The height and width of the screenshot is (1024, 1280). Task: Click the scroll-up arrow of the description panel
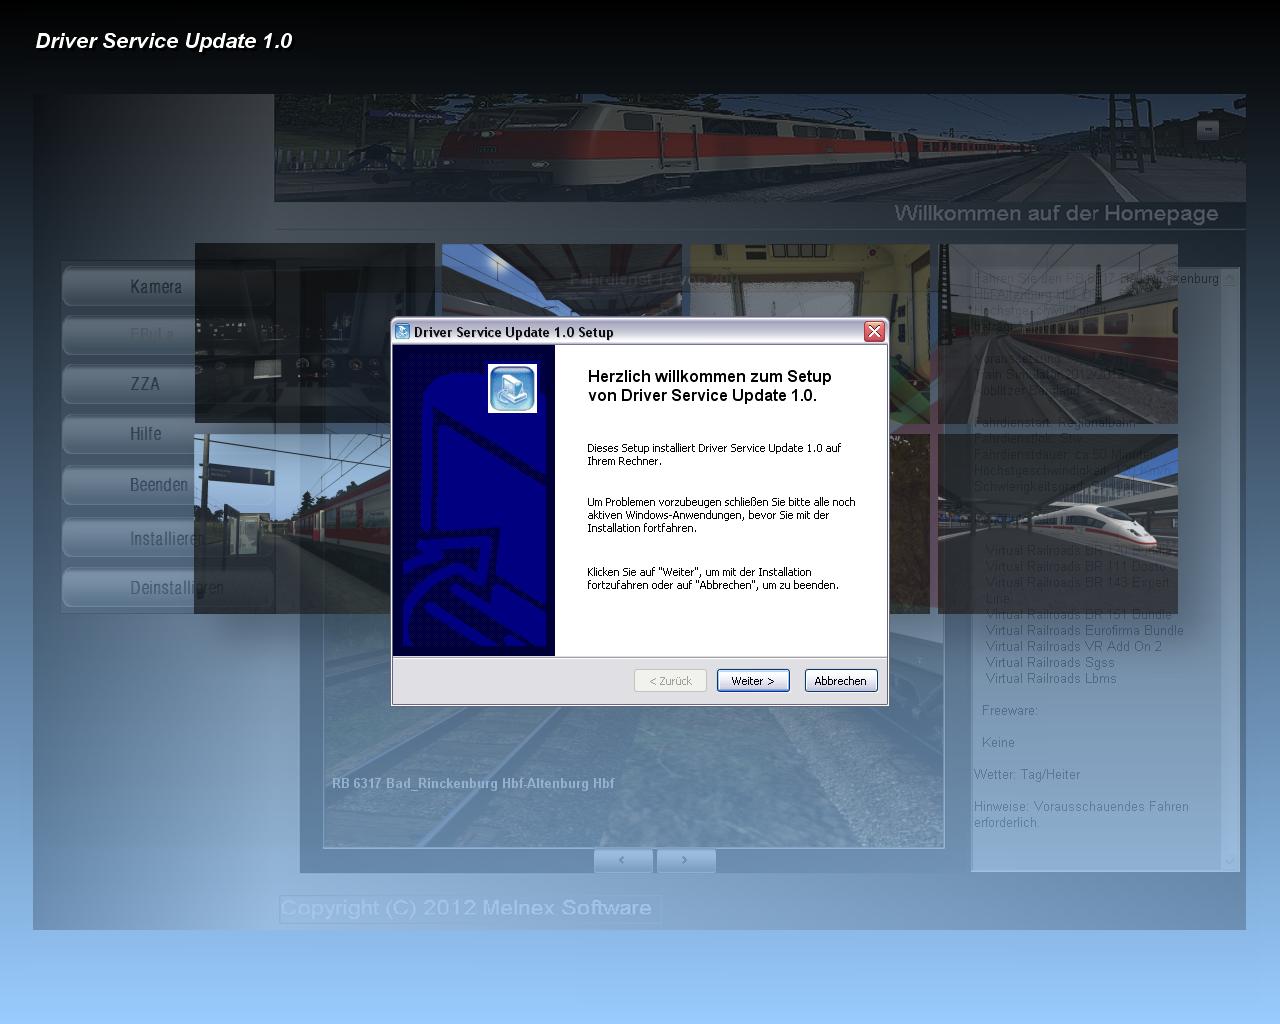click(1230, 278)
